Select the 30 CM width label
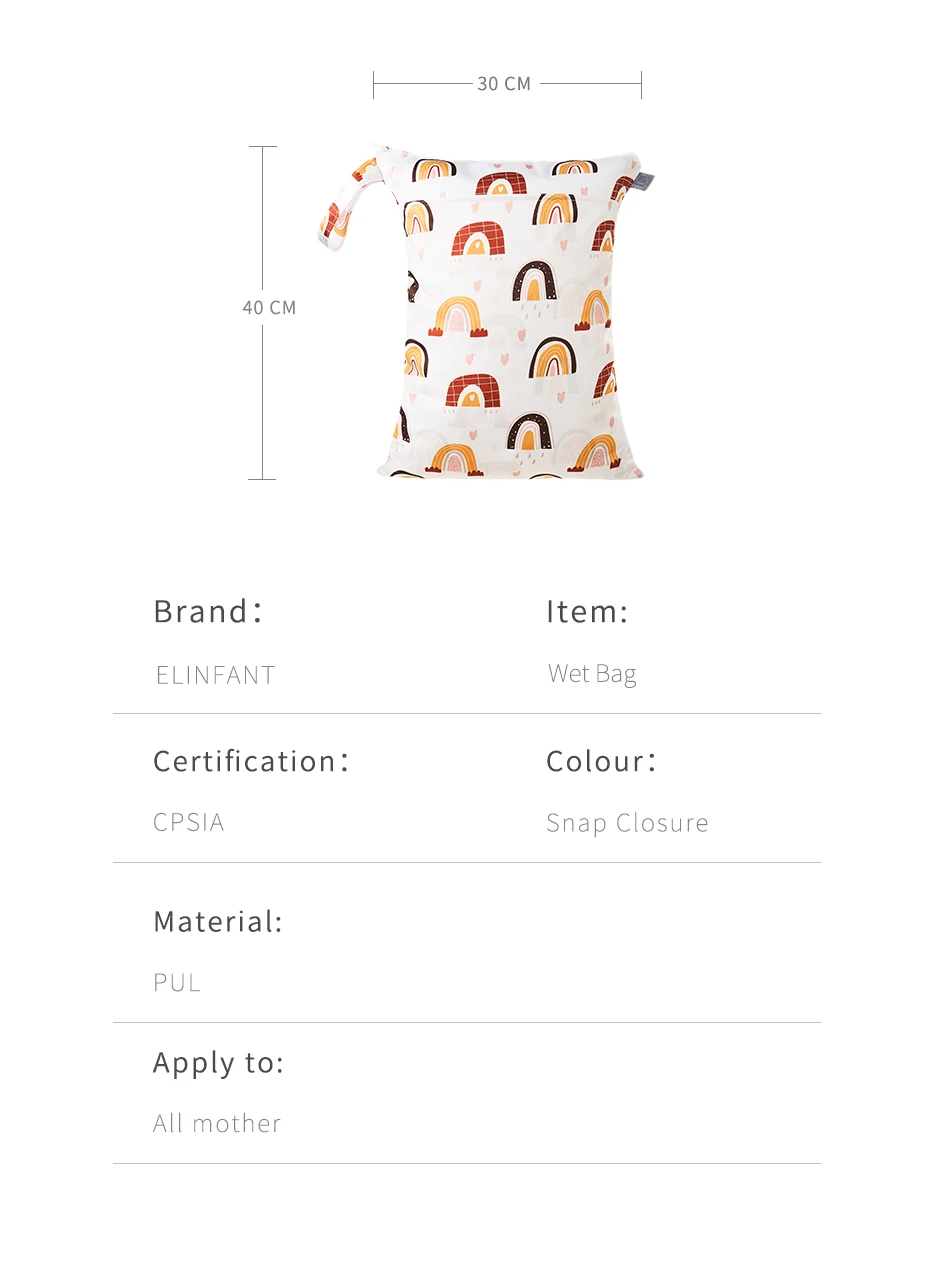Viewport: 950px width, 1272px height. tap(504, 84)
